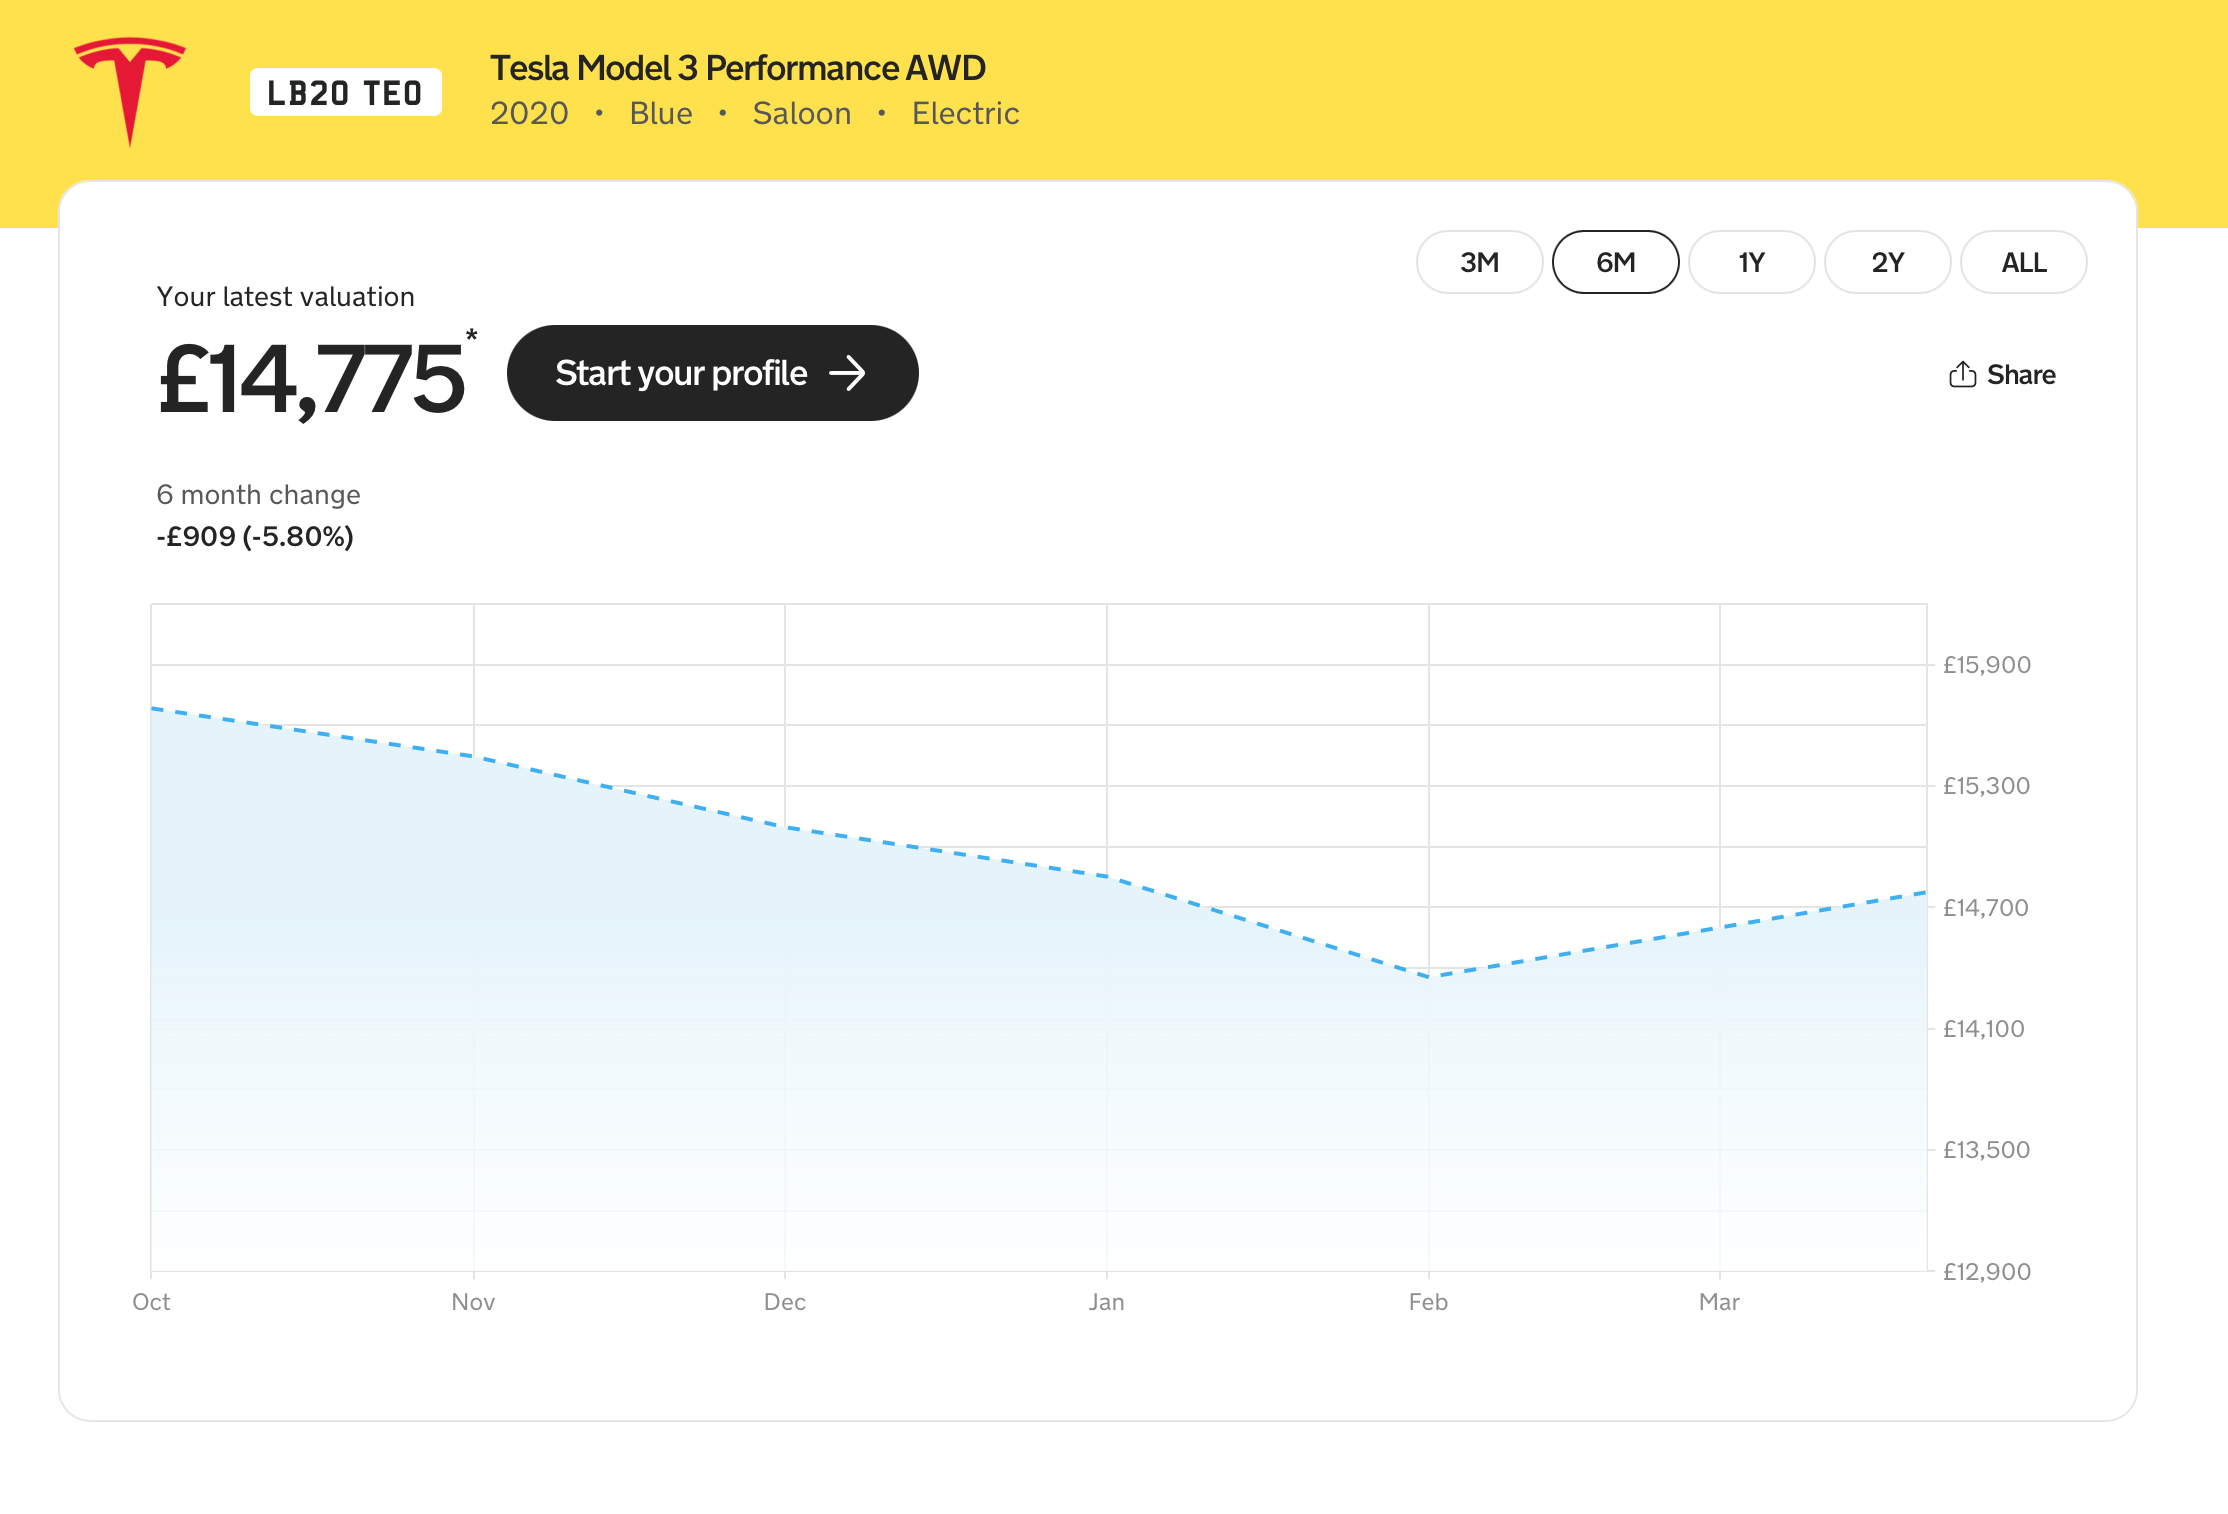This screenshot has width=2228, height=1514.
Task: Click the LB20 TEO registration plate
Action: [x=345, y=93]
